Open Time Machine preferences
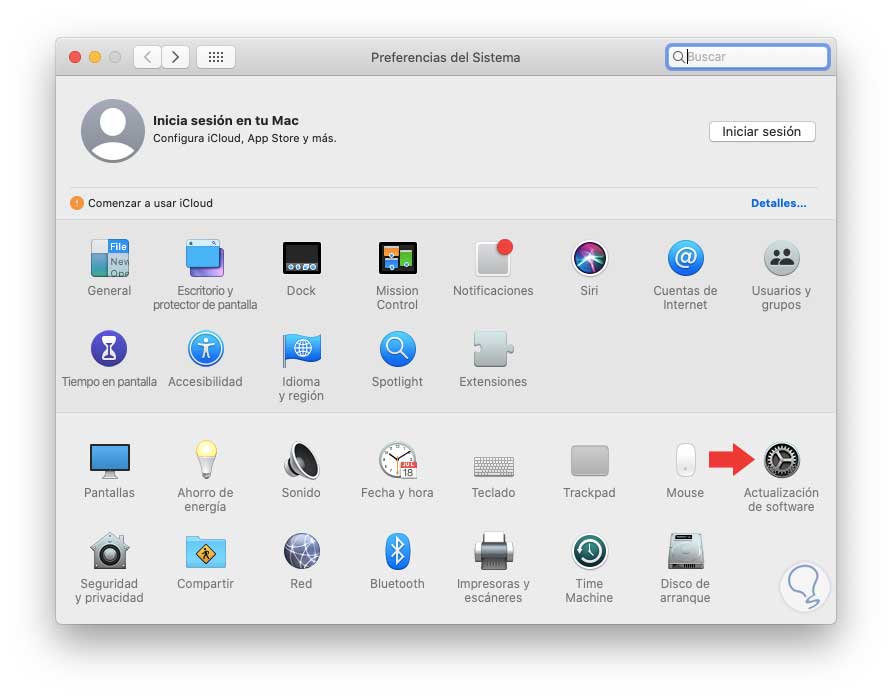This screenshot has height=698, width=892. click(589, 551)
